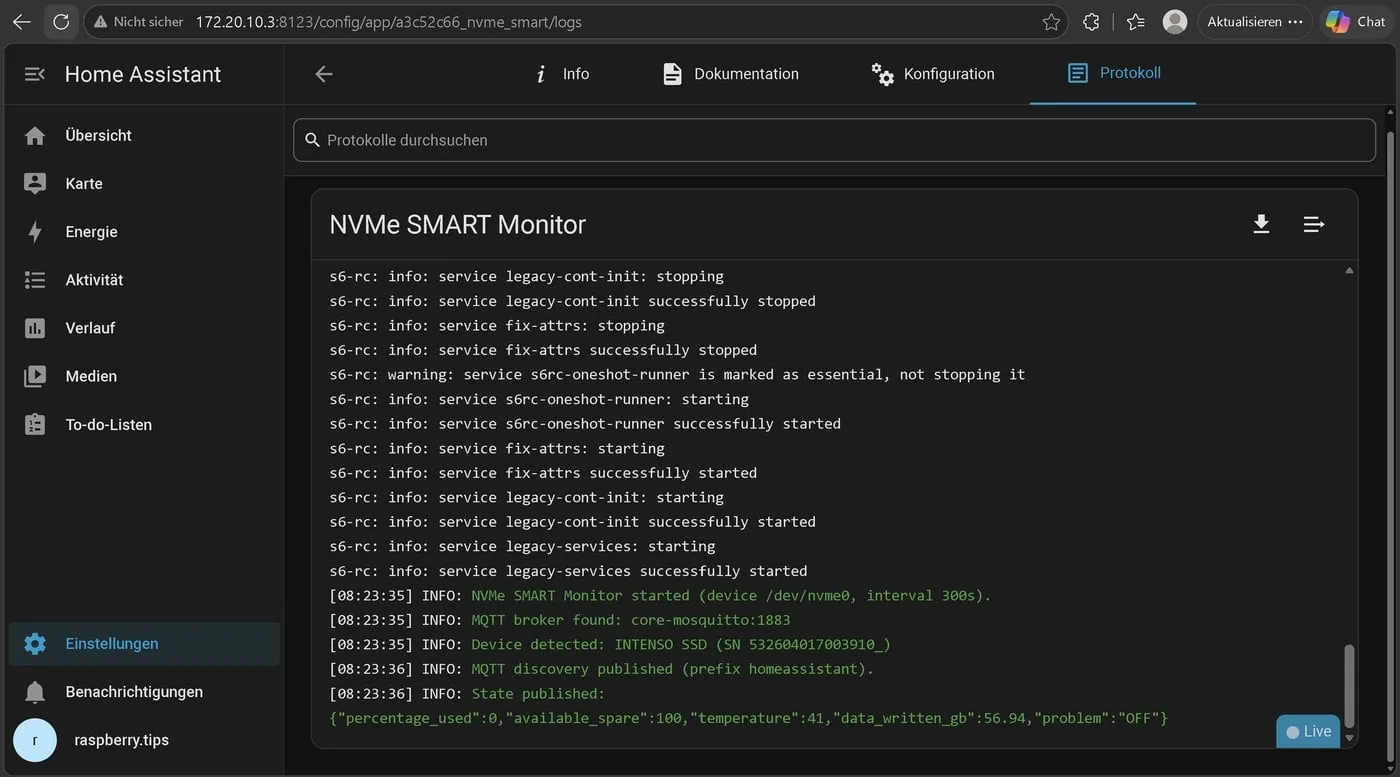The width and height of the screenshot is (1400, 777).
Task: Click the Nicht sicher security warning
Action: tap(139, 21)
